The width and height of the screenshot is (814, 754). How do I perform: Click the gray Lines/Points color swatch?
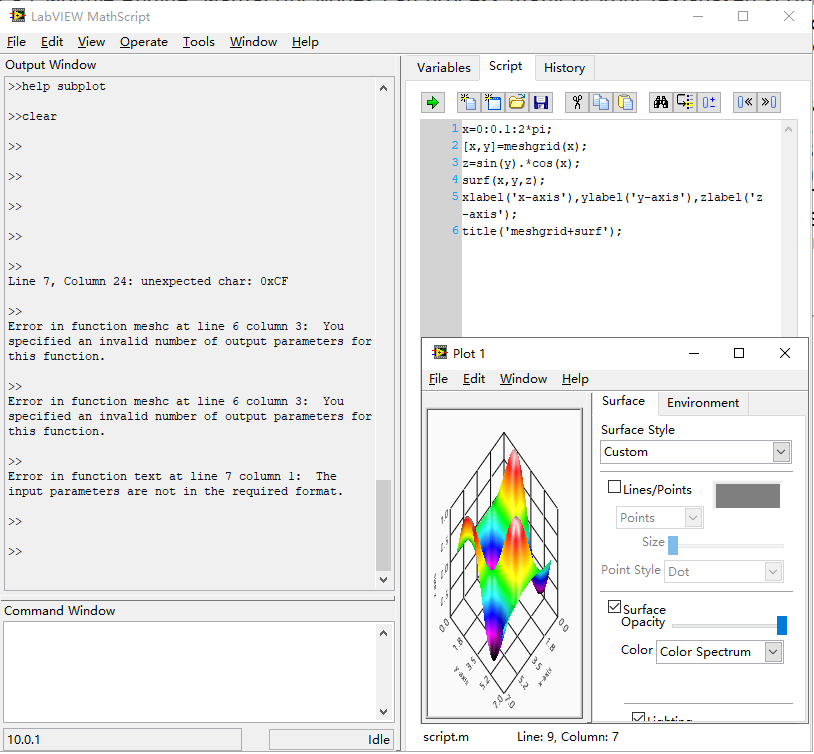coord(748,496)
